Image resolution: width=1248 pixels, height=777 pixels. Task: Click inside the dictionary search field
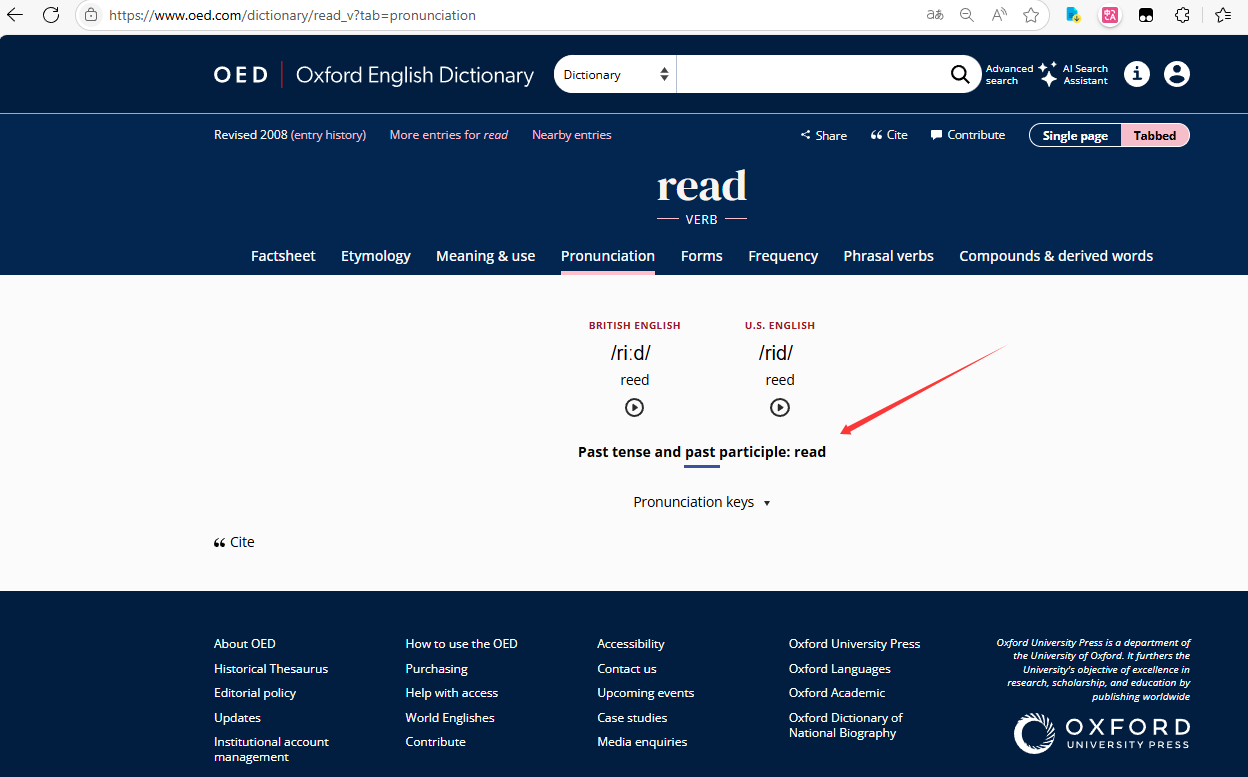click(810, 75)
